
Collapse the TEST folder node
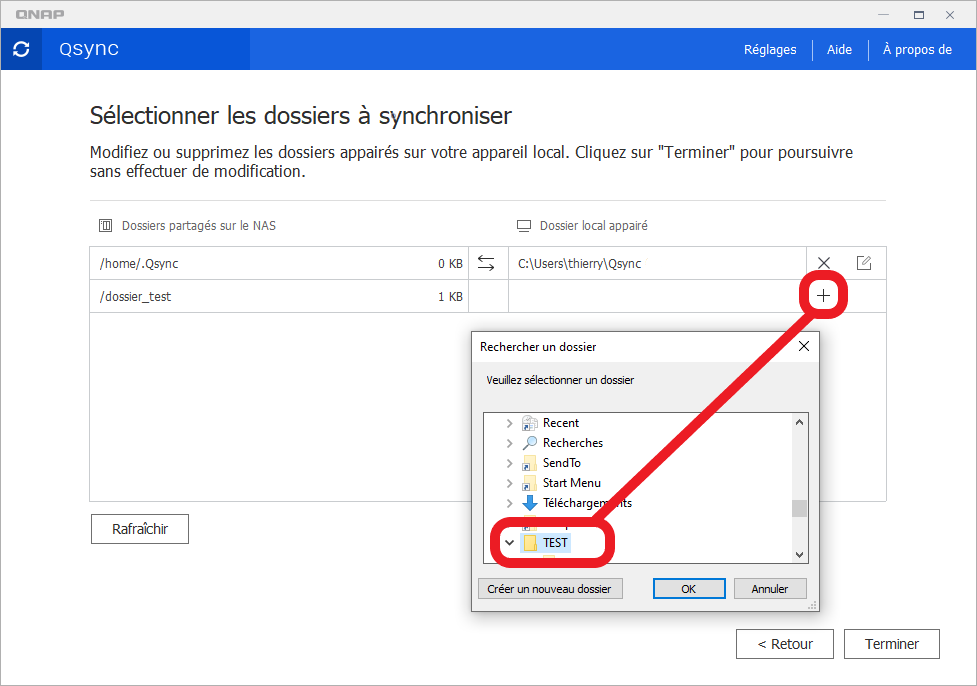pos(509,543)
